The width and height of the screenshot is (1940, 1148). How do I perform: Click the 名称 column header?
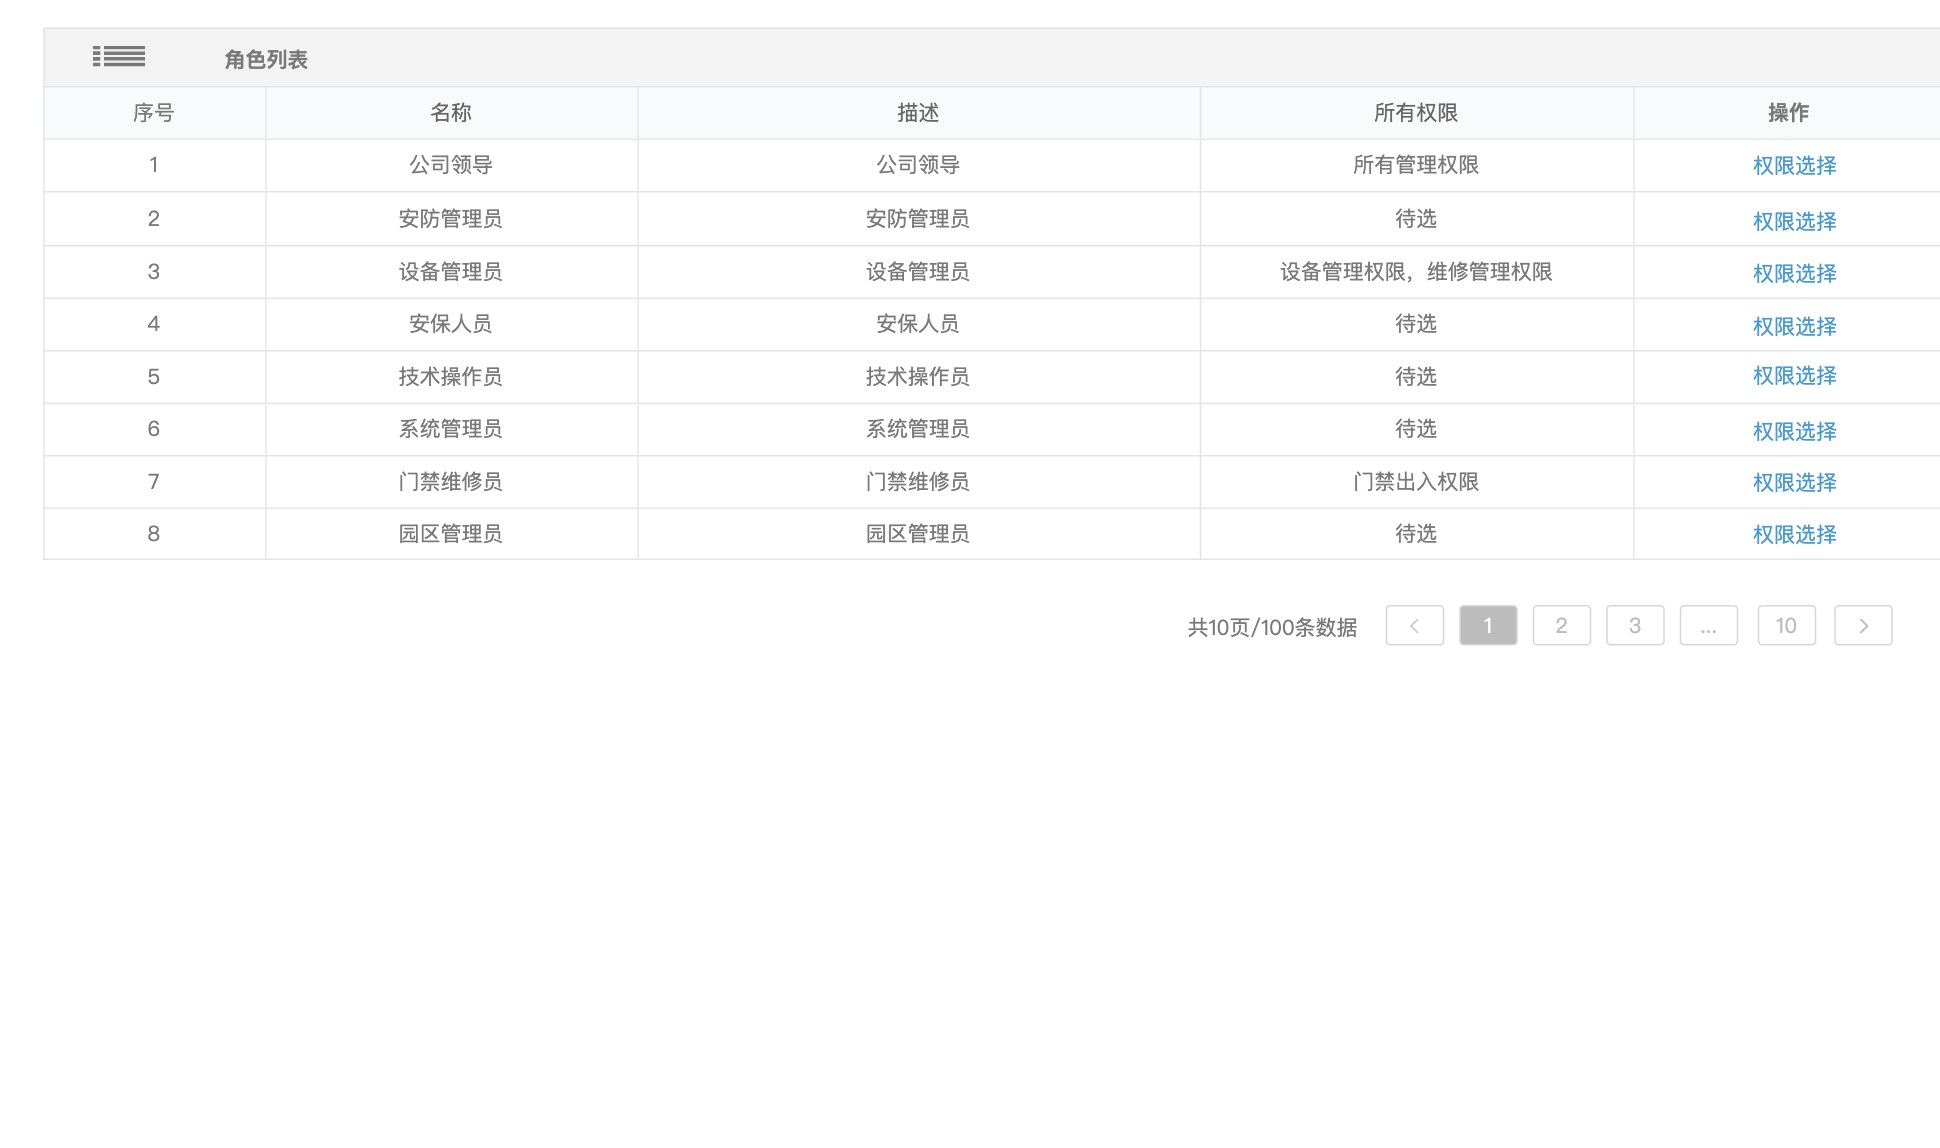coord(450,113)
